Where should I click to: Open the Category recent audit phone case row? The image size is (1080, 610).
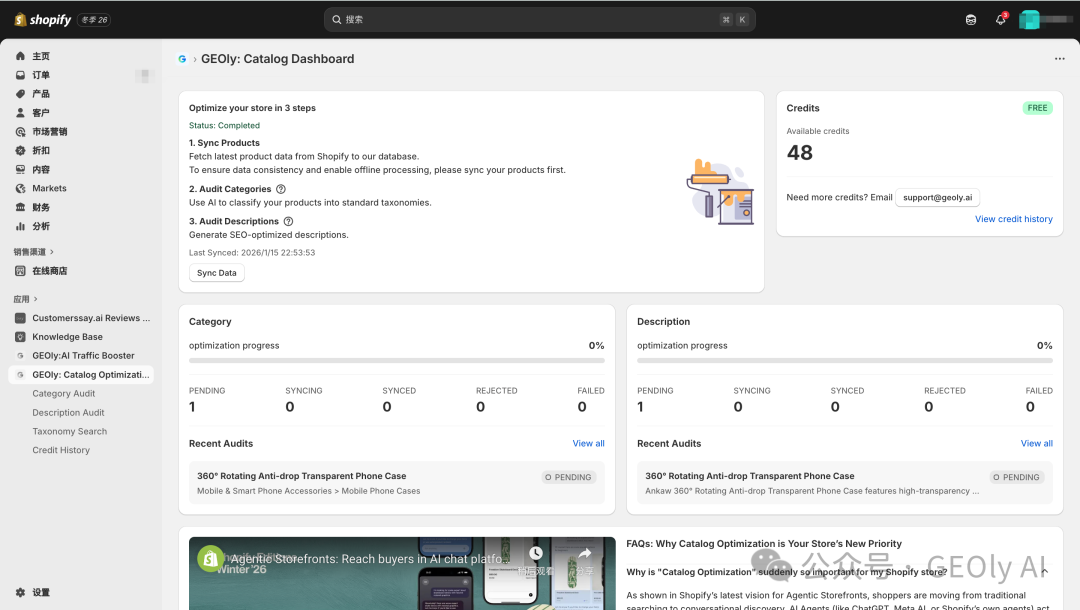pyautogui.click(x=397, y=483)
